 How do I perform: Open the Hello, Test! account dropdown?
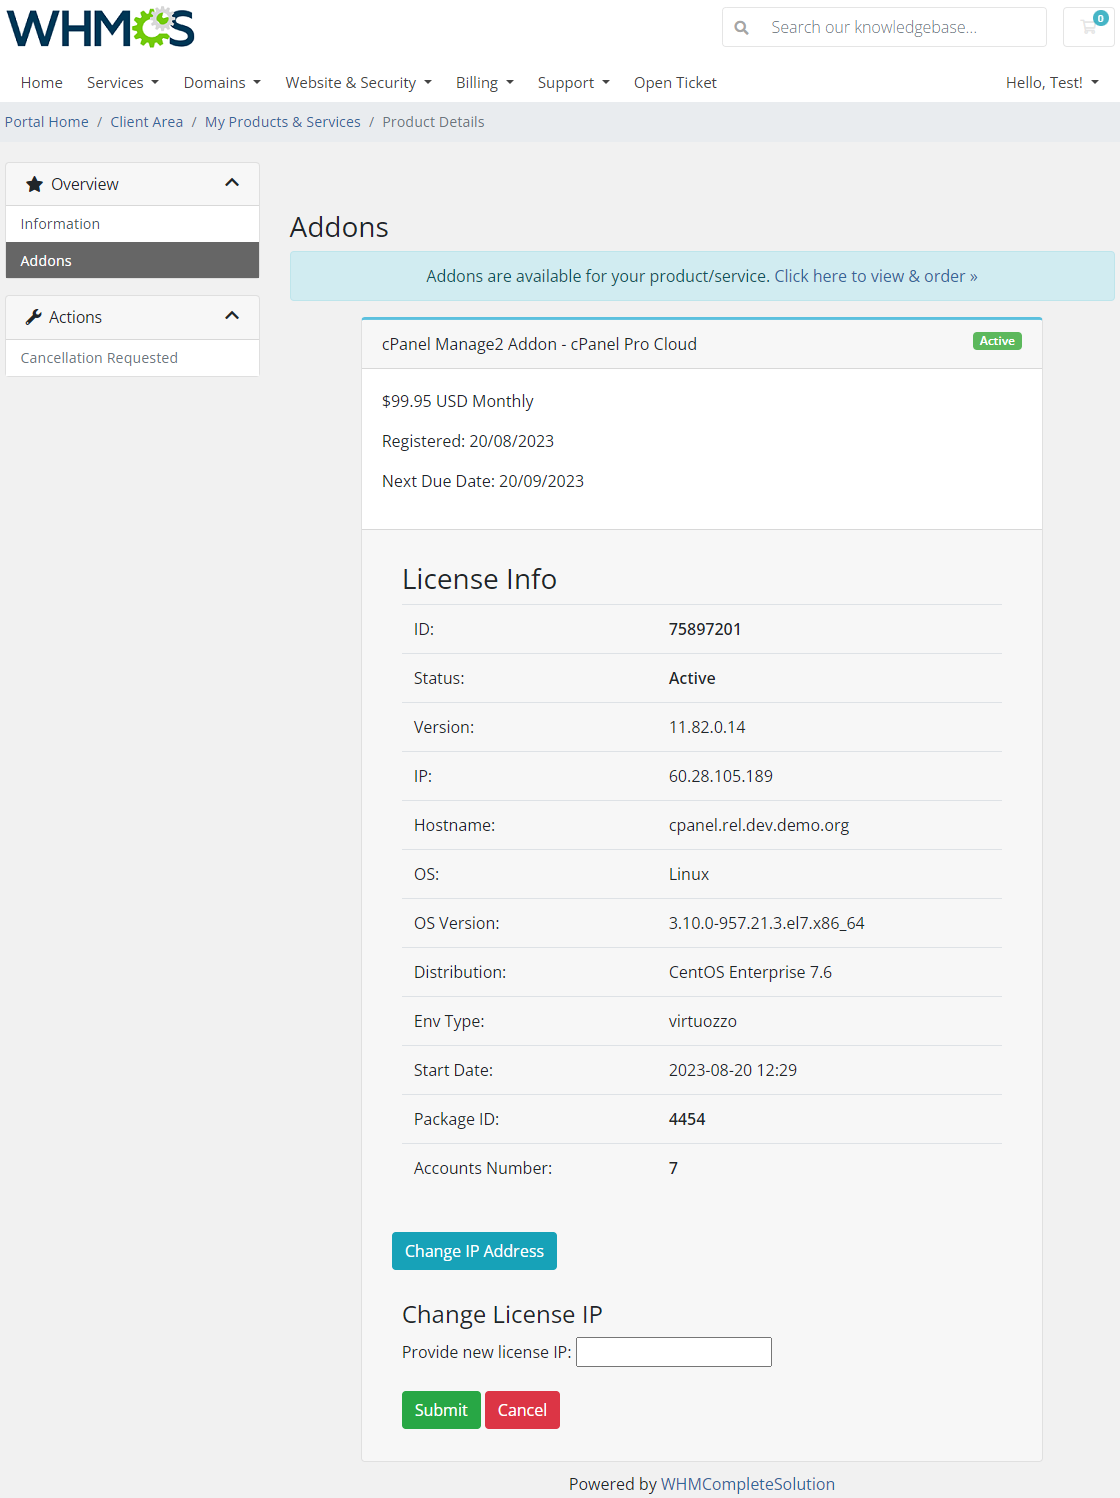pyautogui.click(x=1051, y=83)
